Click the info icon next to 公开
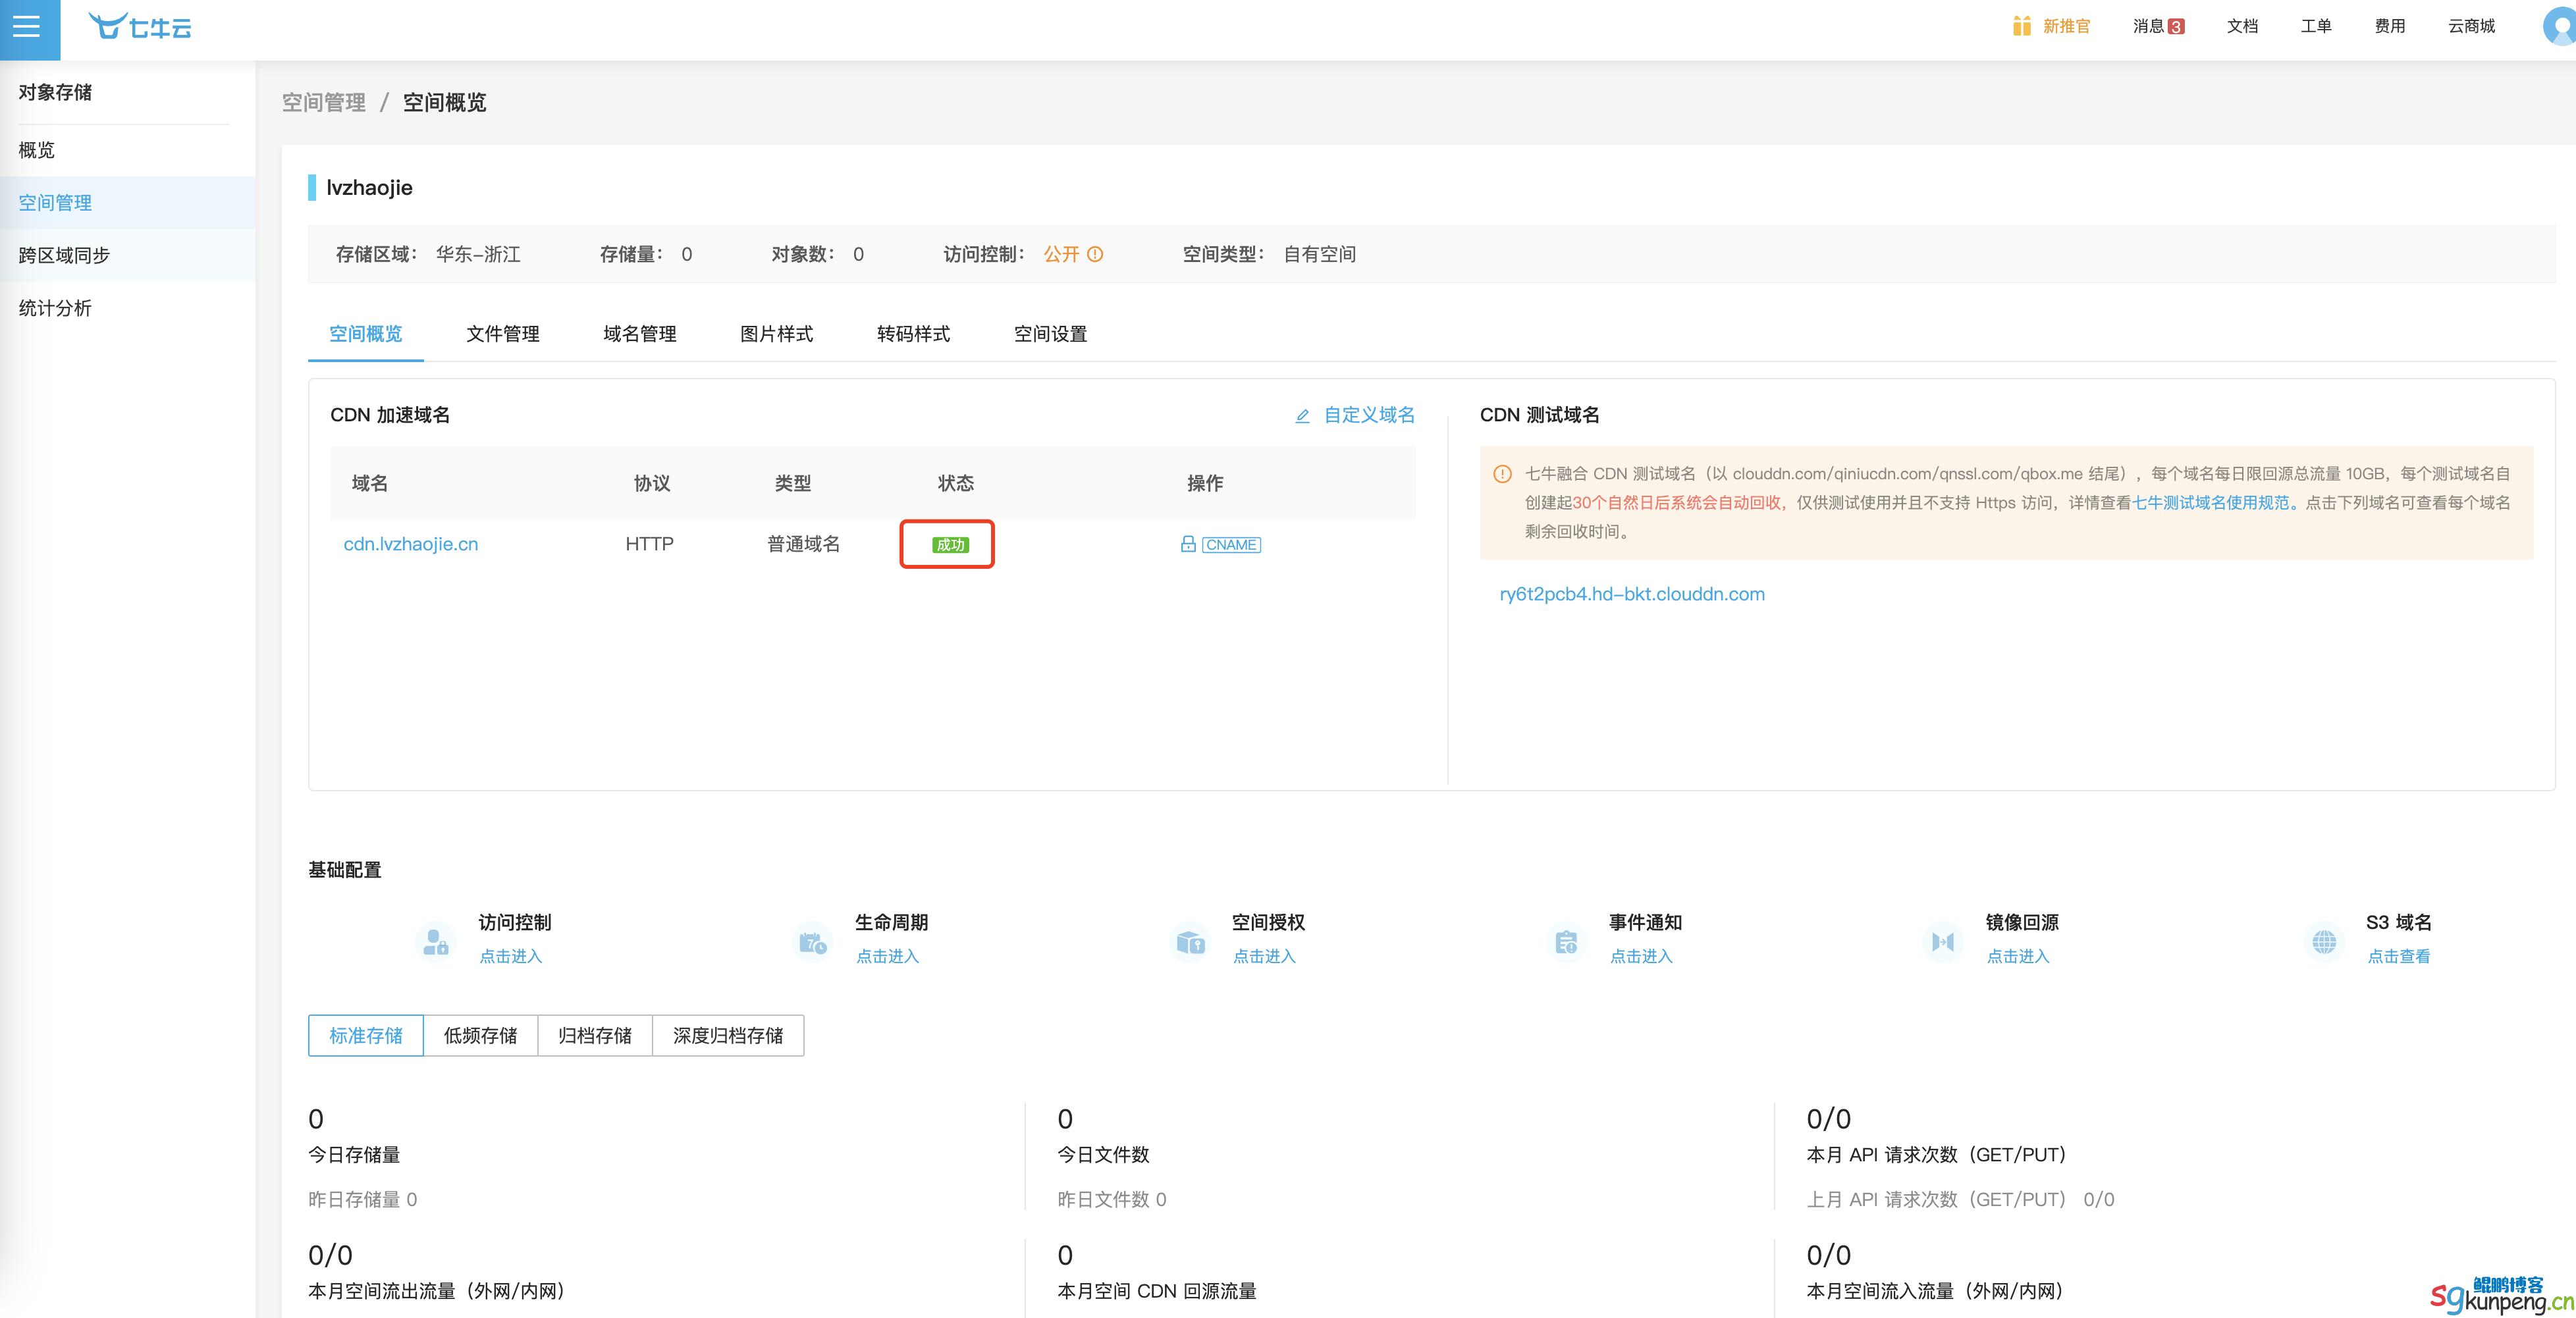The width and height of the screenshot is (2576, 1318). [1095, 254]
